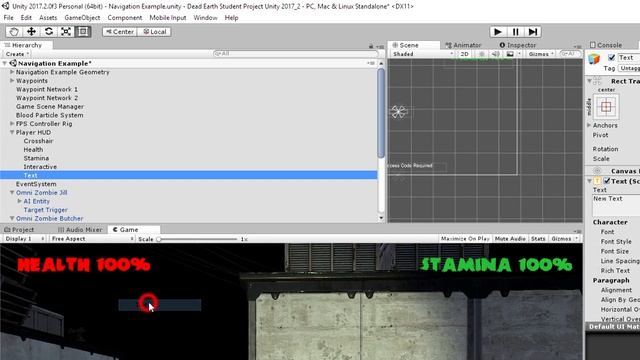Step forward one frame

tap(533, 32)
